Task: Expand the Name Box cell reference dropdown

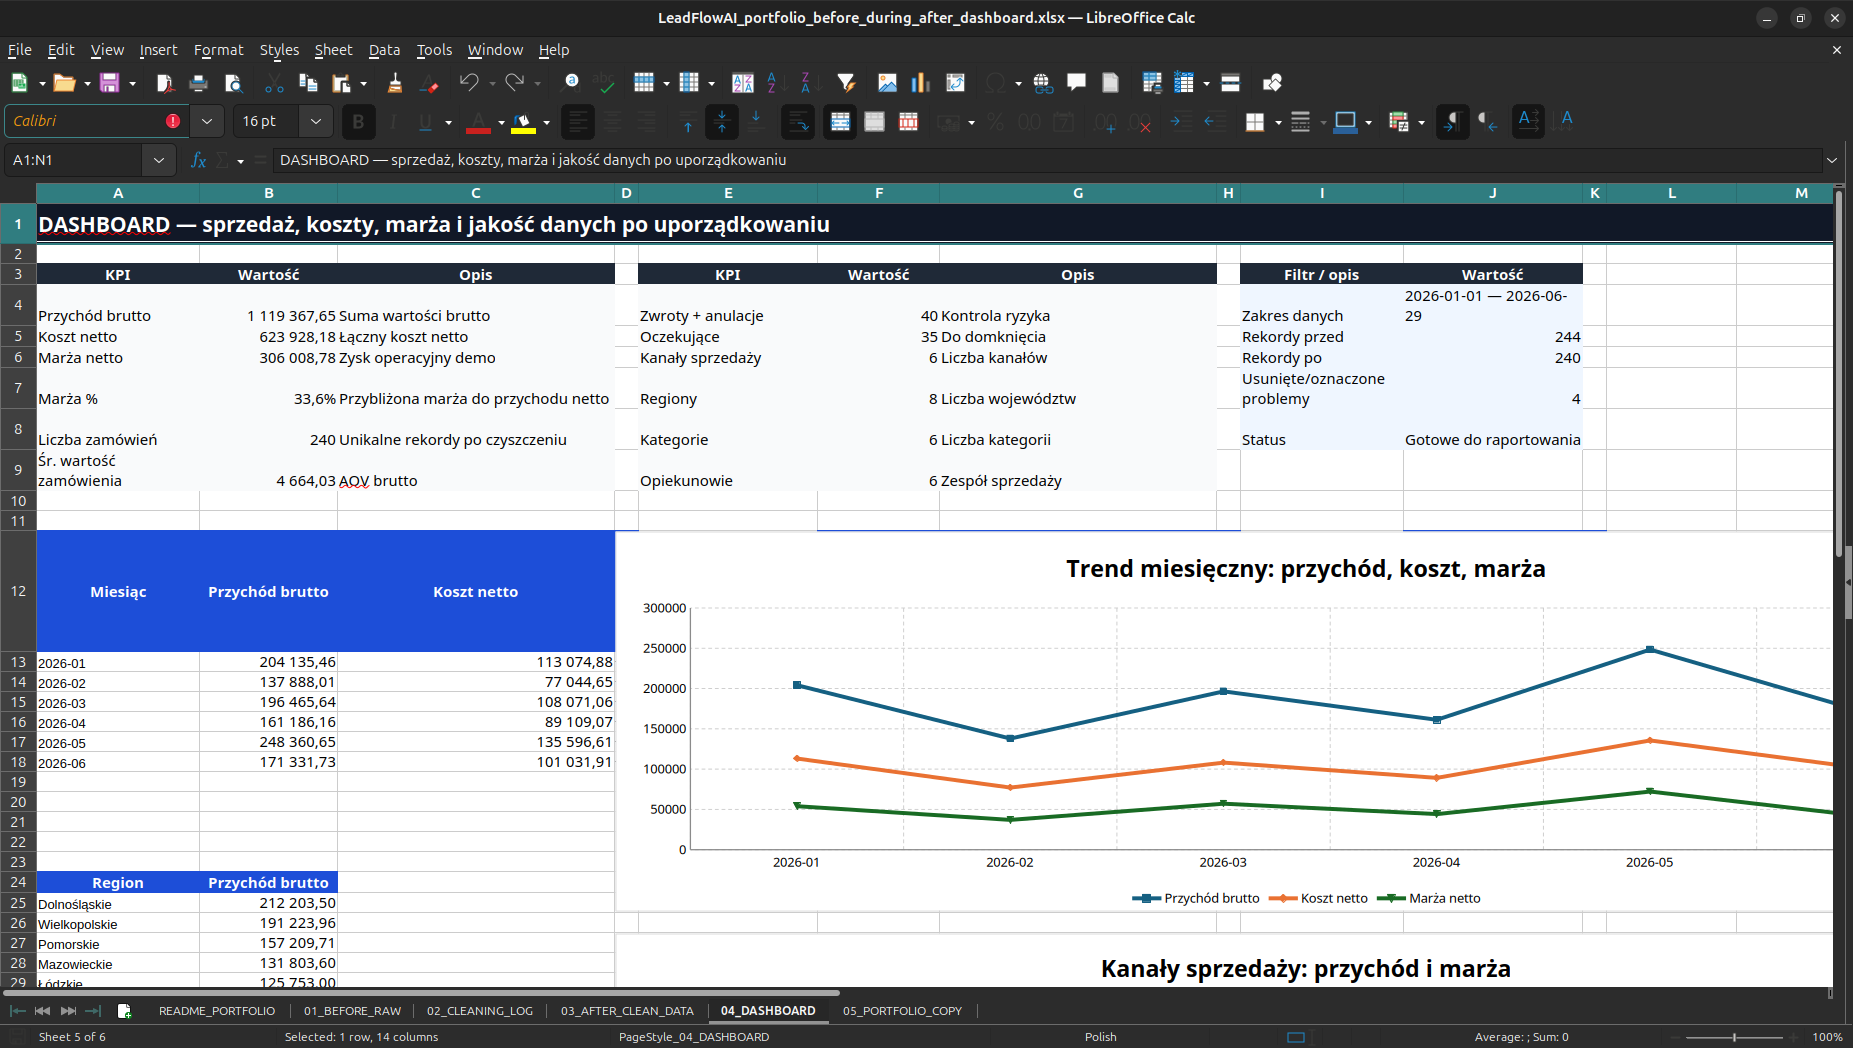Action: [x=158, y=160]
